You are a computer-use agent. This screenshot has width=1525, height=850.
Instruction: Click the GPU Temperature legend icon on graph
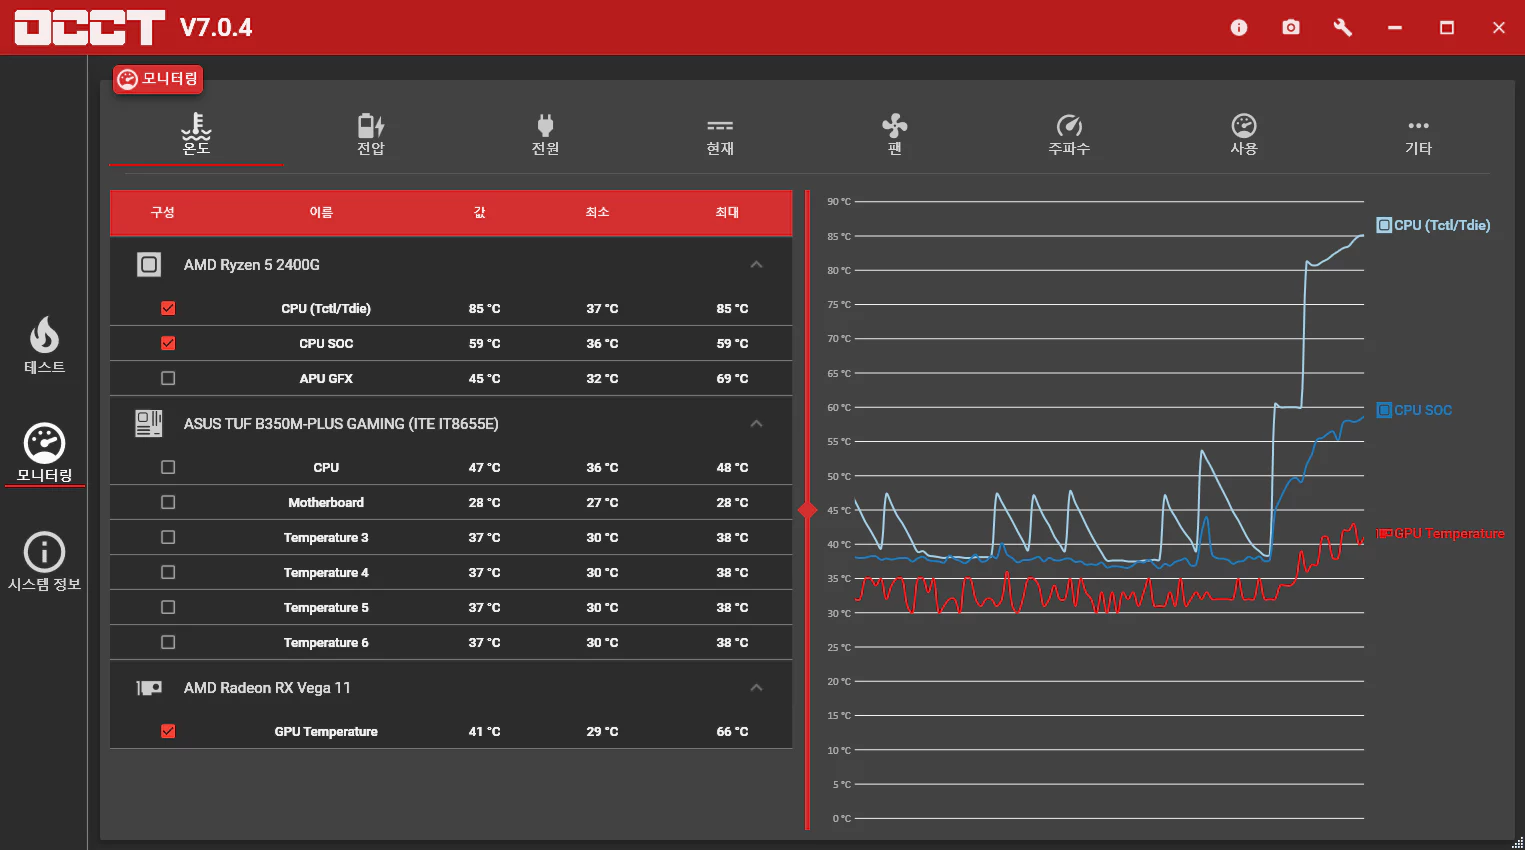click(1385, 533)
